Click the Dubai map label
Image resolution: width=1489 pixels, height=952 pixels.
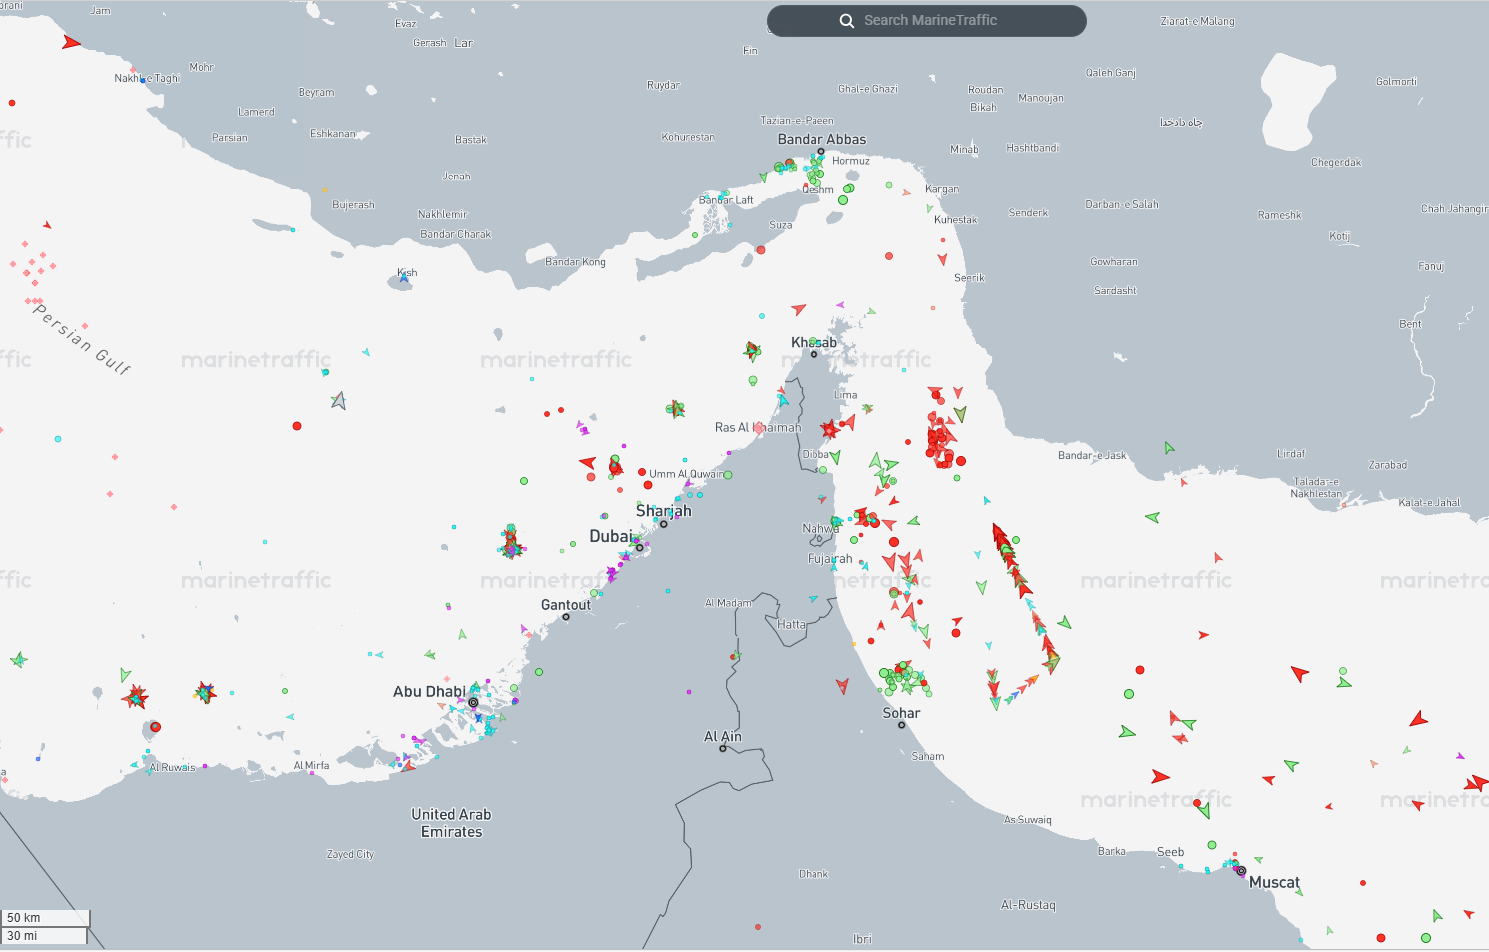click(610, 536)
